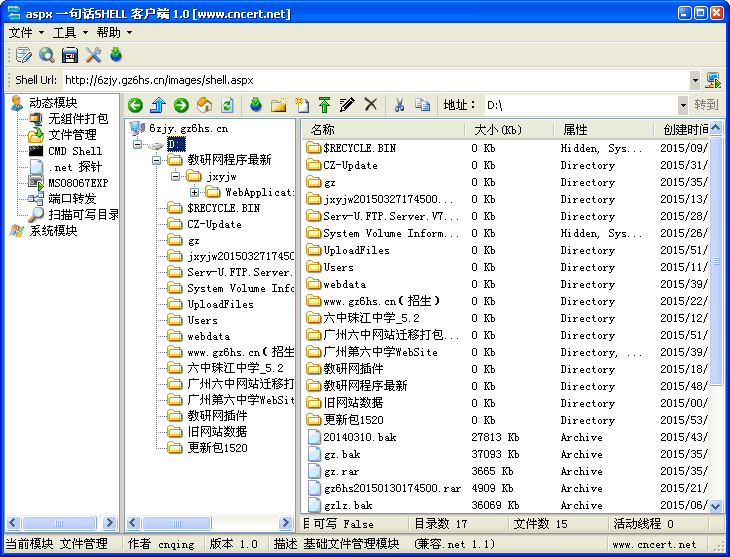Image resolution: width=730 pixels, height=557 pixels.
Task: Click the home folder icon
Action: [204, 104]
